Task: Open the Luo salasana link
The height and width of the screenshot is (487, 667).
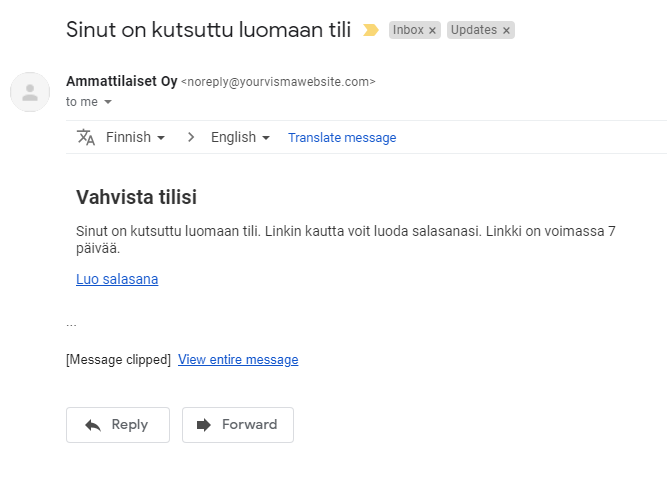Action: [117, 279]
